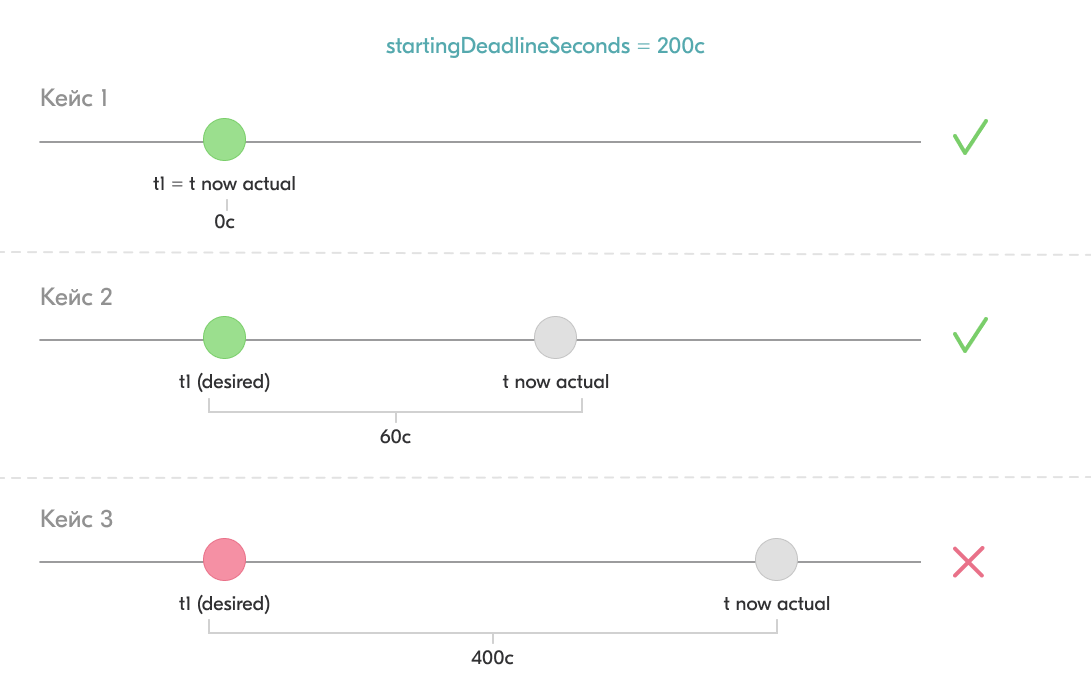This screenshot has width=1091, height=693.
Task: Click the green t1 circle in Кейс 2
Action: [224, 337]
